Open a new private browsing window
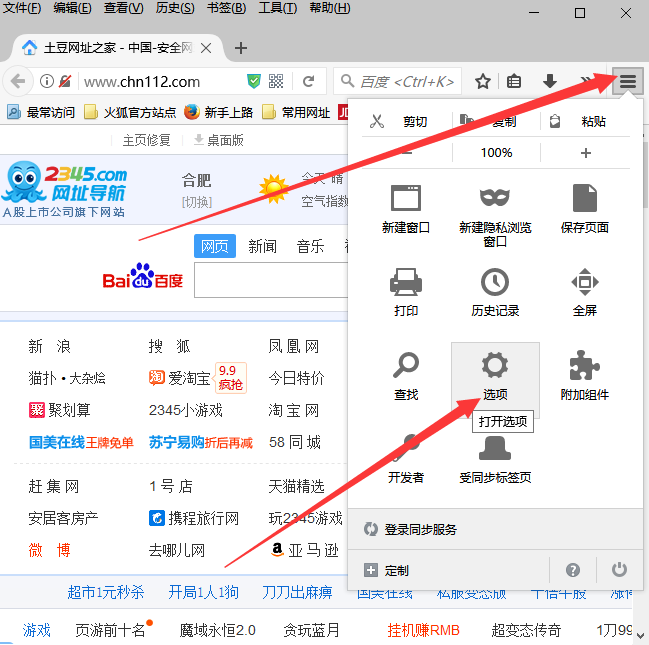Image resolution: width=649 pixels, height=645 pixels. click(495, 216)
